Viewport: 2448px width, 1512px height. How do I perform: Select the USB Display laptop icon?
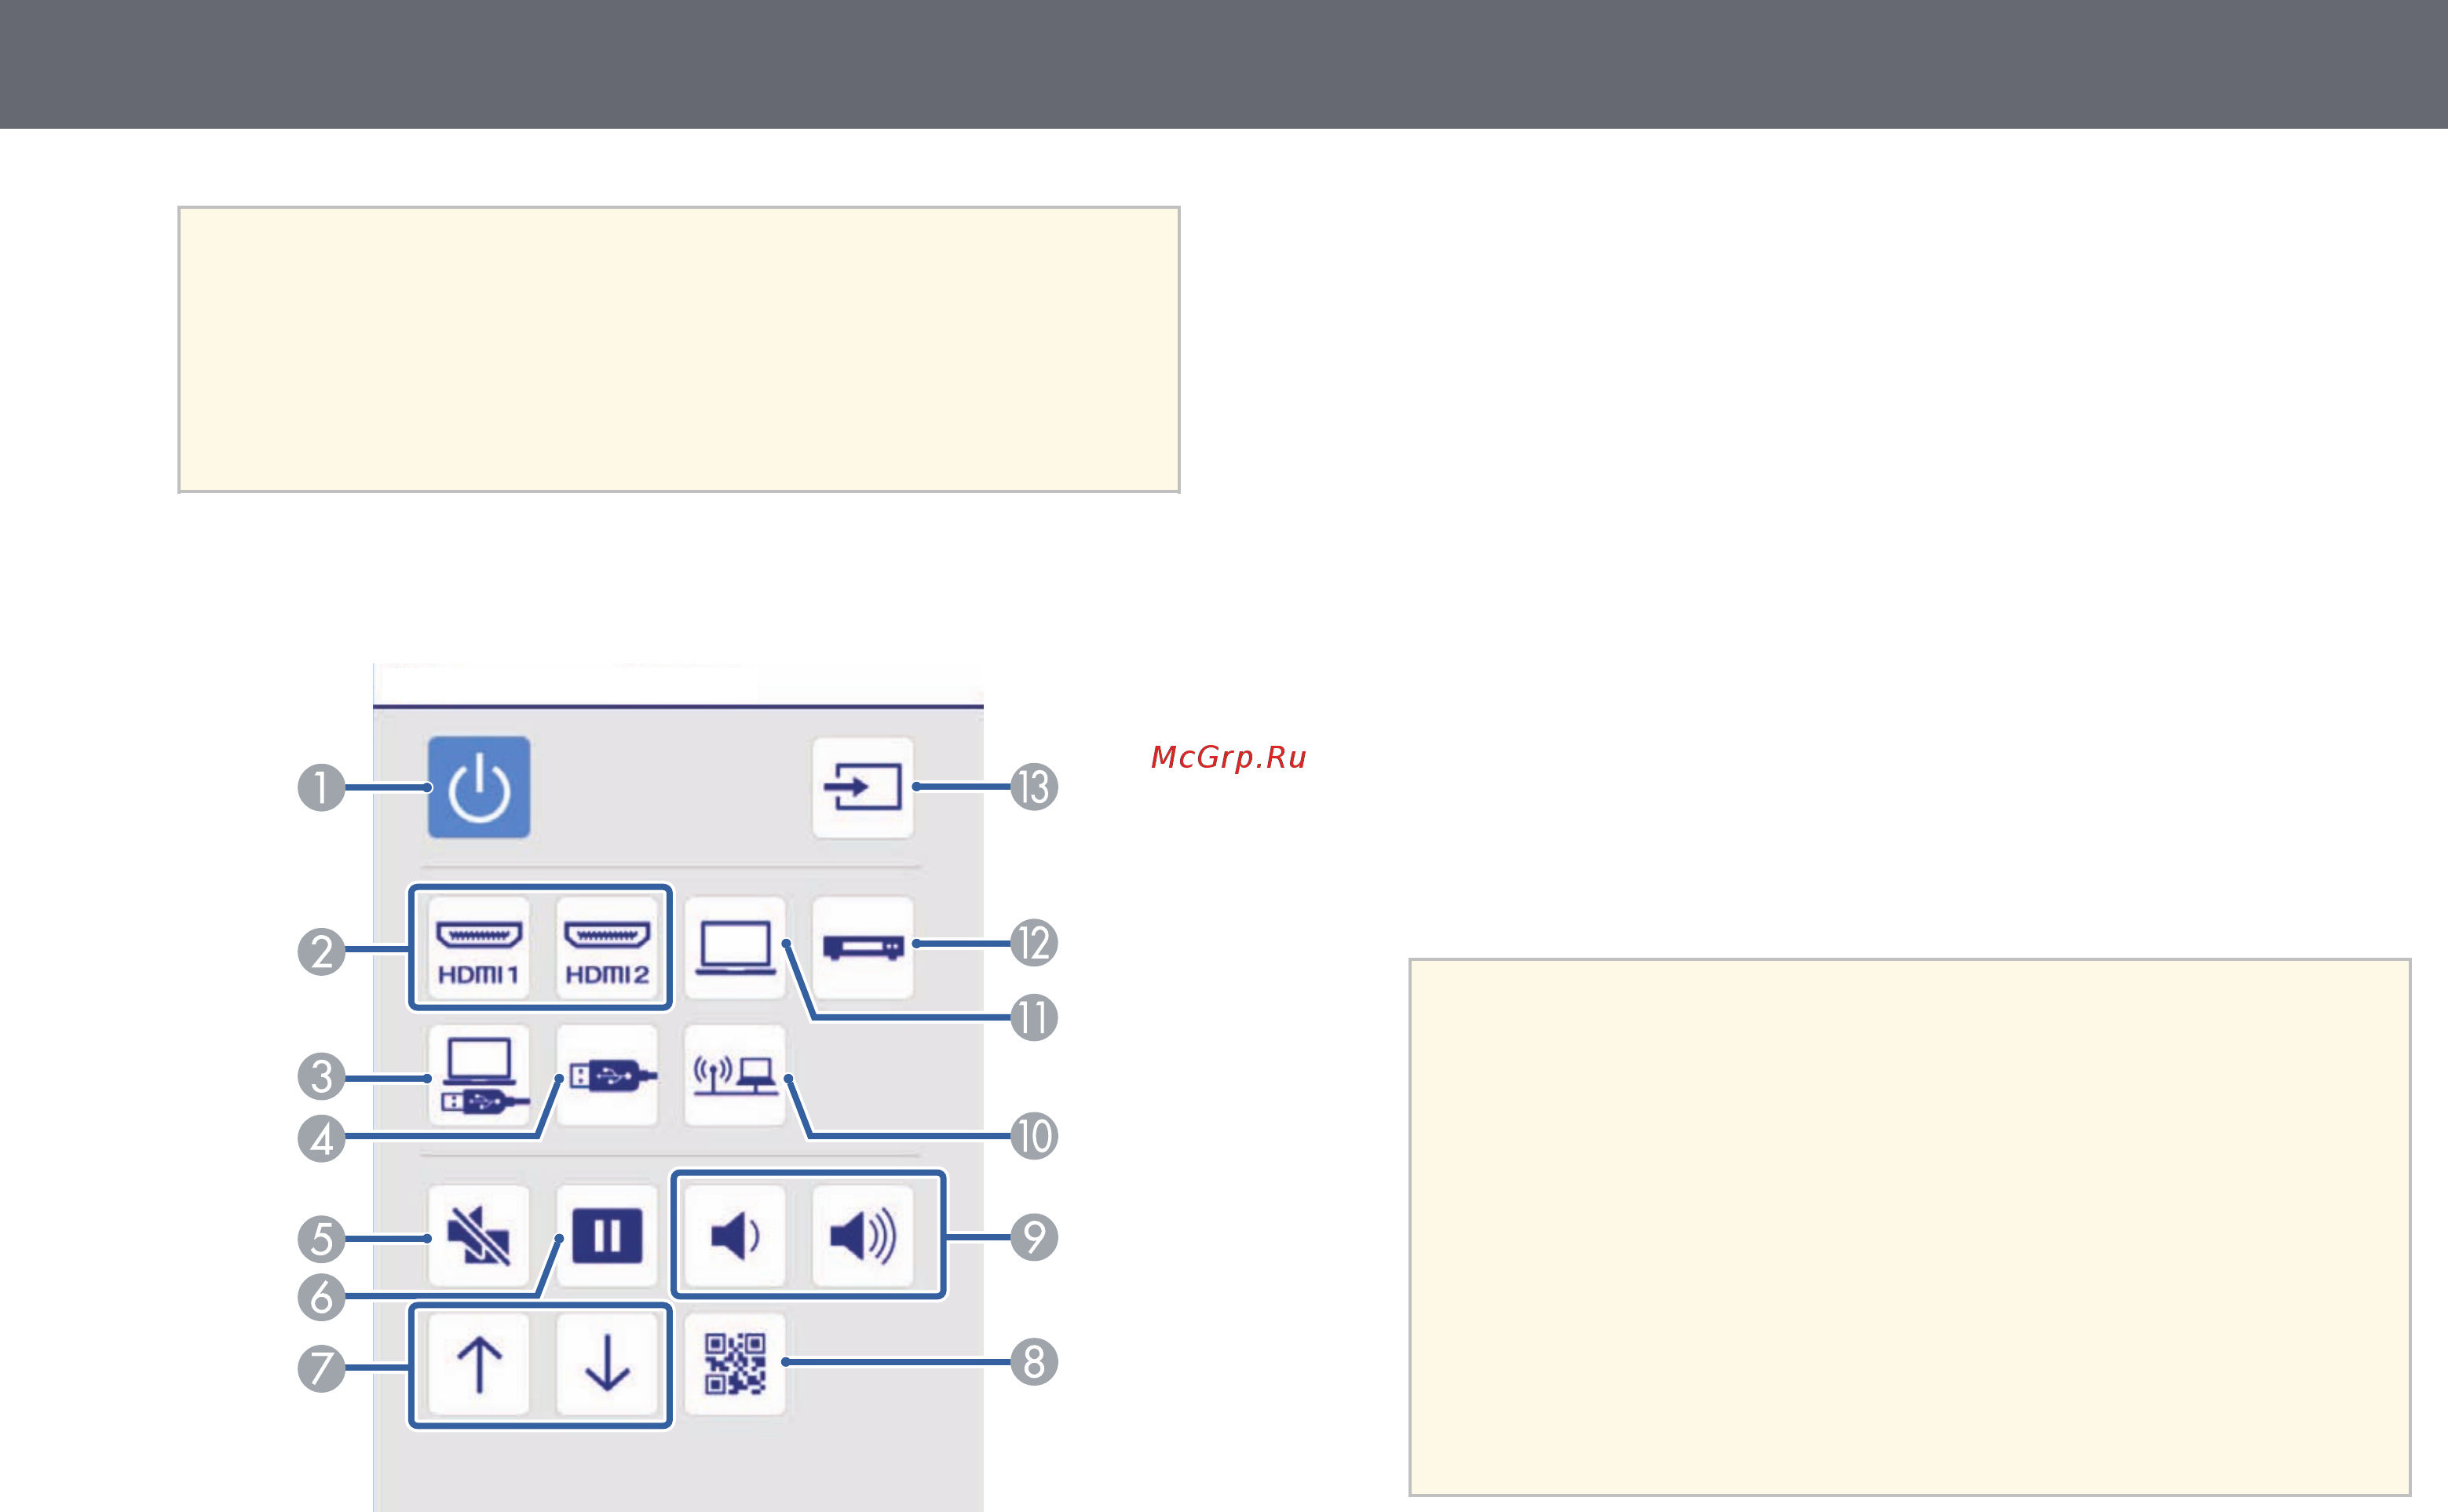click(479, 1075)
